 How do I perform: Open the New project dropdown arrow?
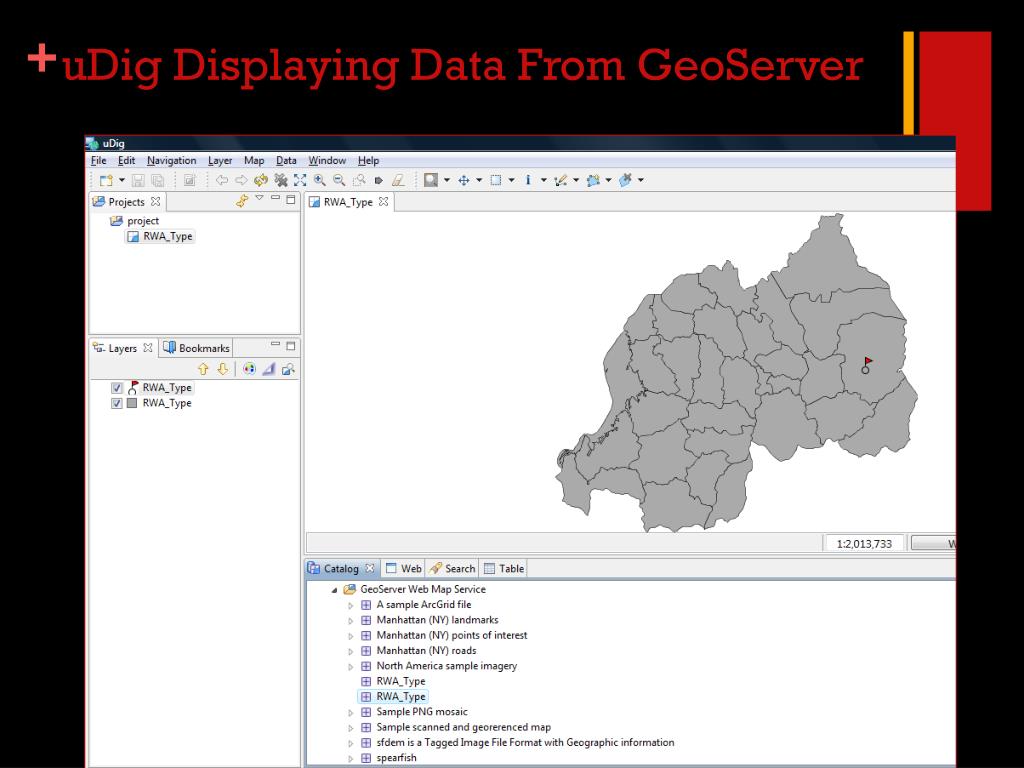[x=121, y=180]
